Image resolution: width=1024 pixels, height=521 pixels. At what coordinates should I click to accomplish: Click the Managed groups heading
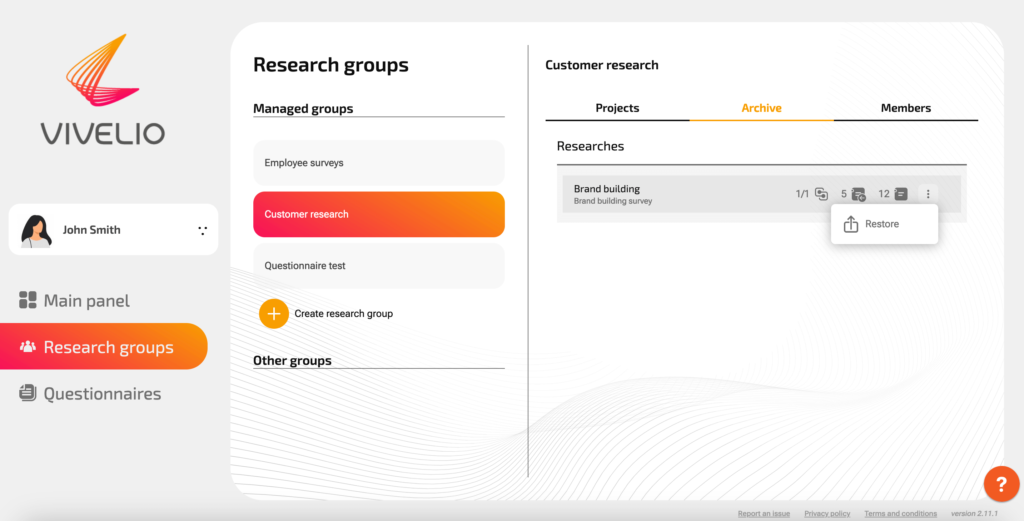(303, 108)
